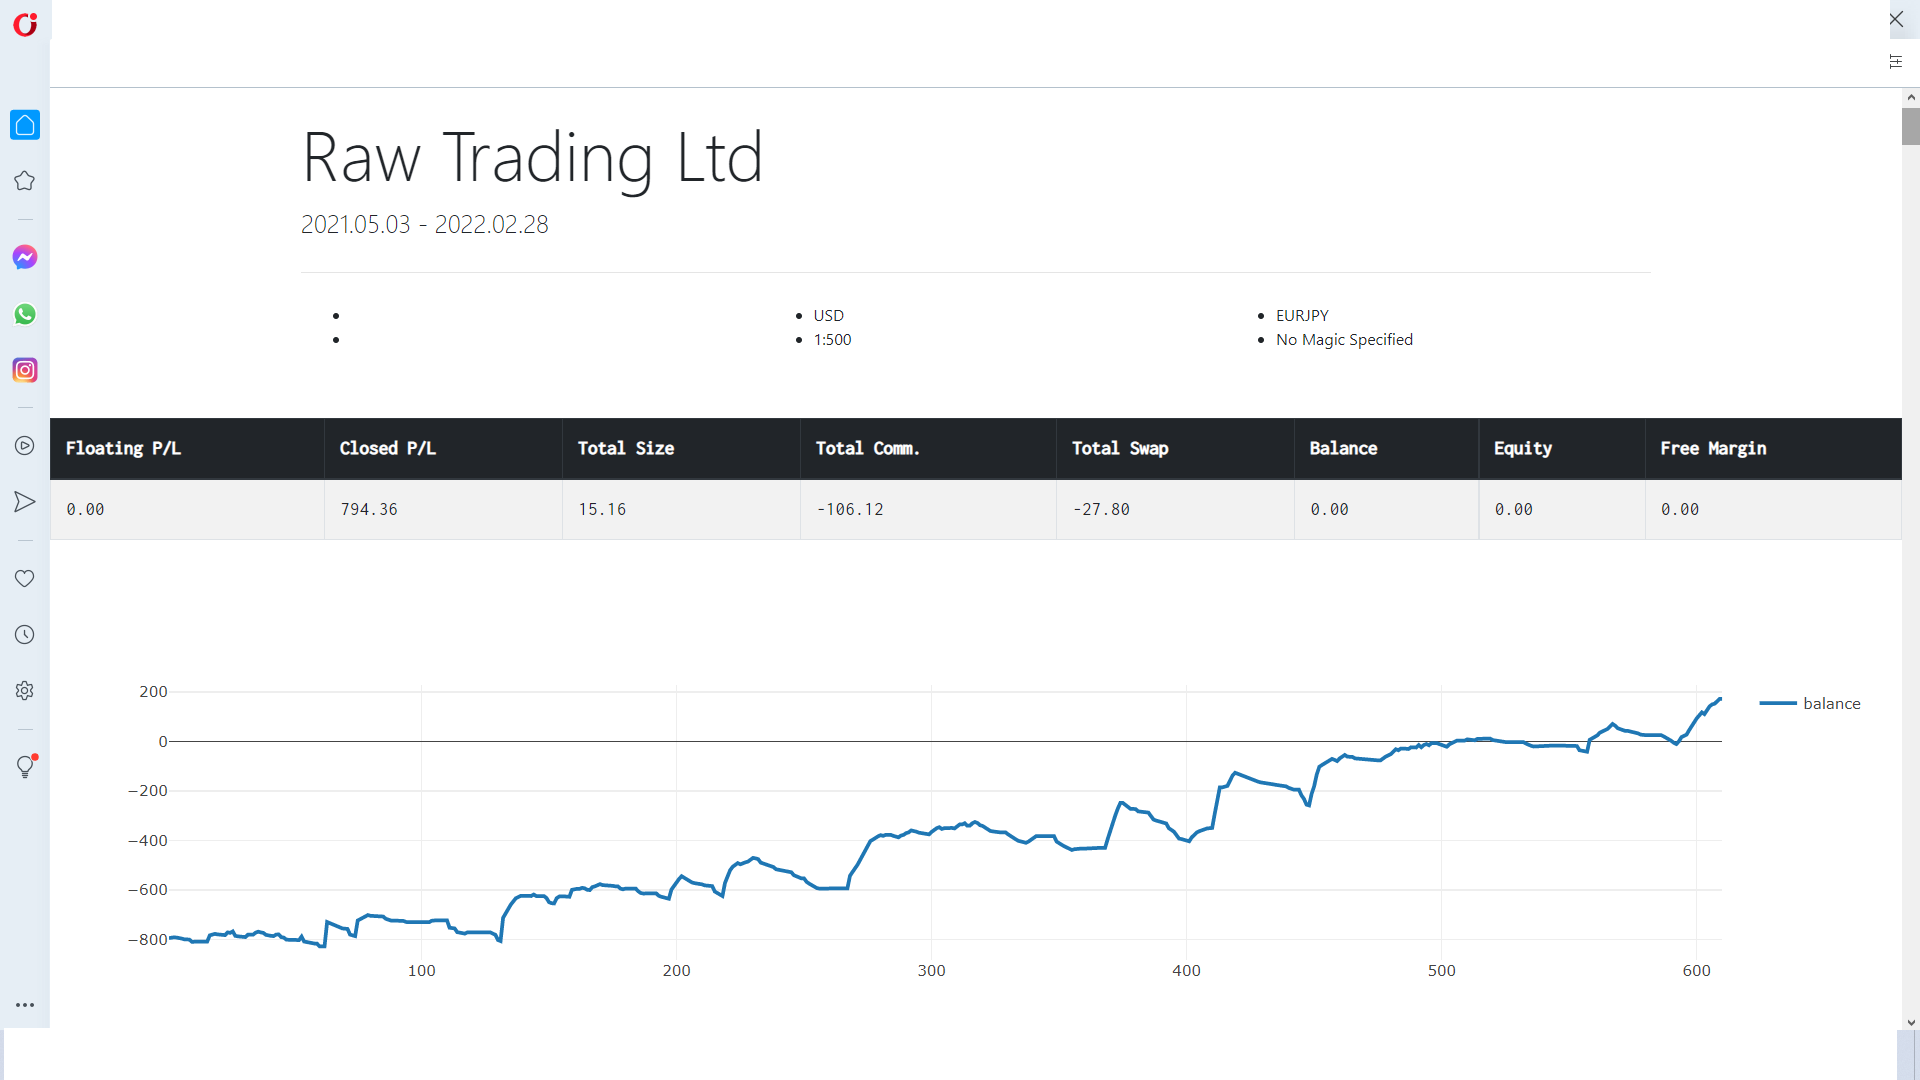The image size is (1920, 1080).
Task: Toggle the balance legend entry
Action: coord(1810,703)
